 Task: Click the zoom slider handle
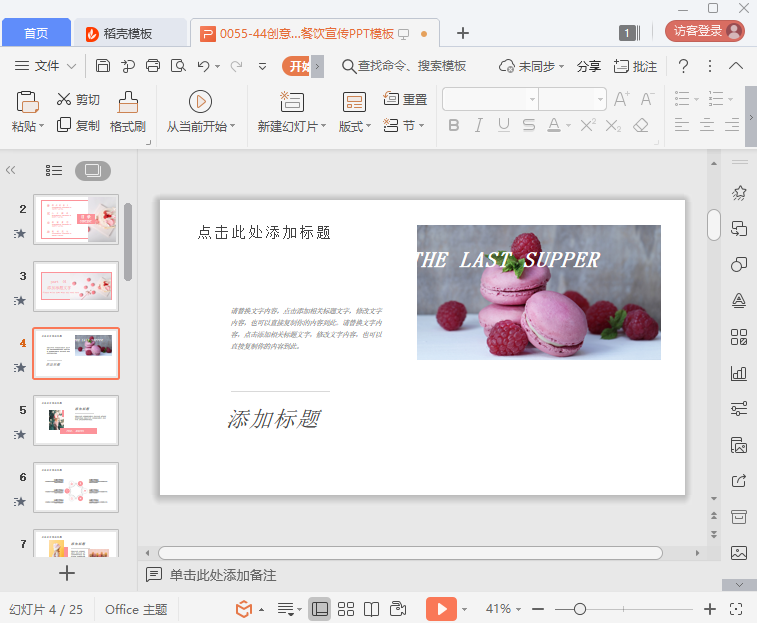[x=580, y=609]
